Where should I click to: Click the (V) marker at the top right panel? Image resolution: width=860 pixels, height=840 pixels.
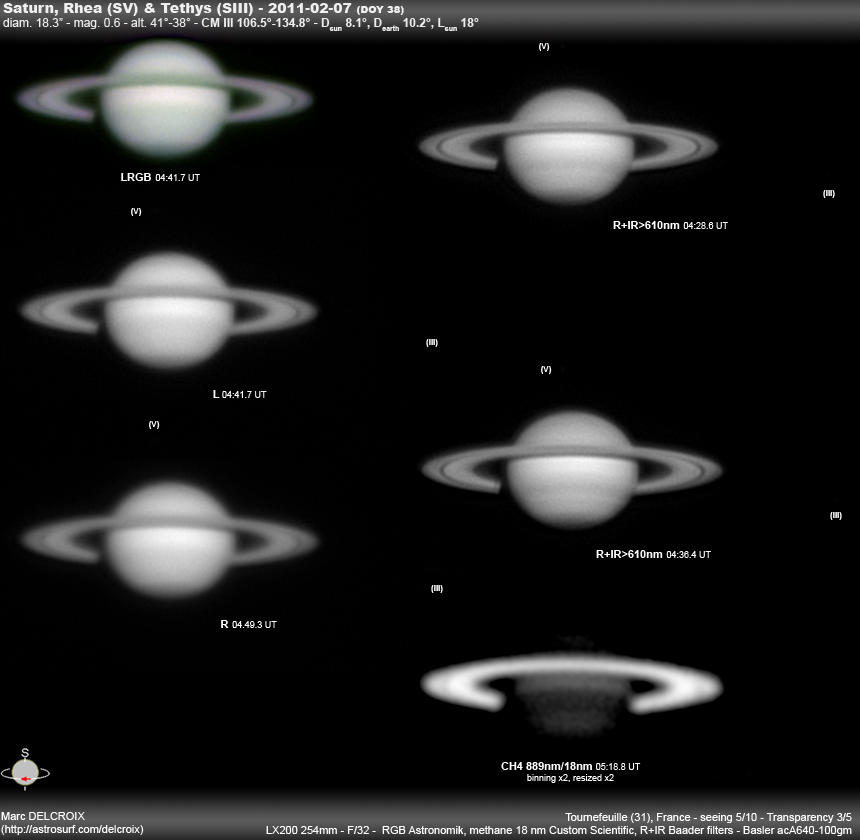tap(544, 47)
